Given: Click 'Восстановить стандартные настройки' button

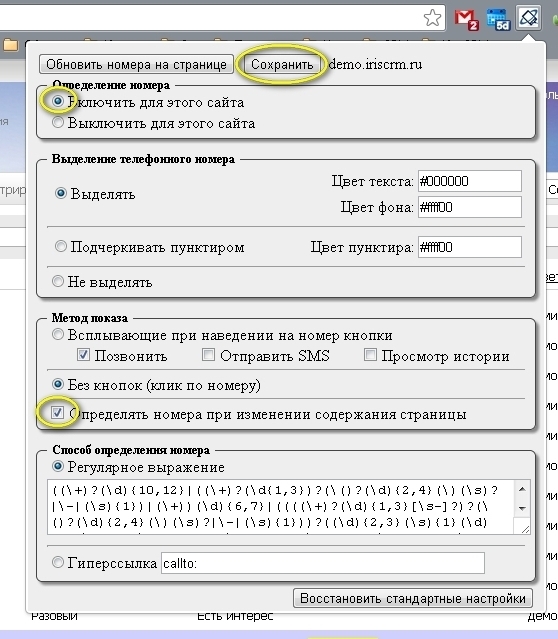Looking at the screenshot, I should 412,598.
